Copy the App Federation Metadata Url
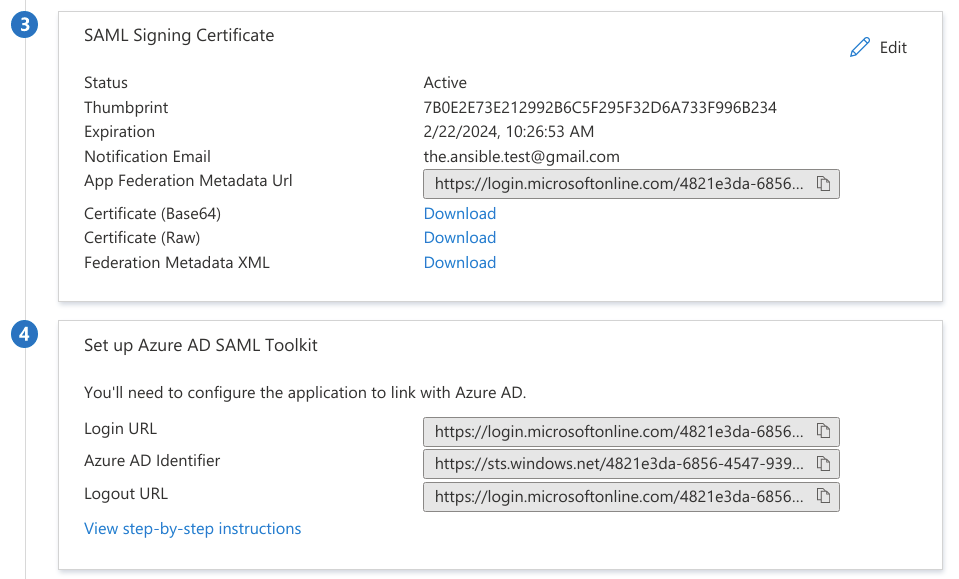This screenshot has width=959, height=579. click(823, 184)
